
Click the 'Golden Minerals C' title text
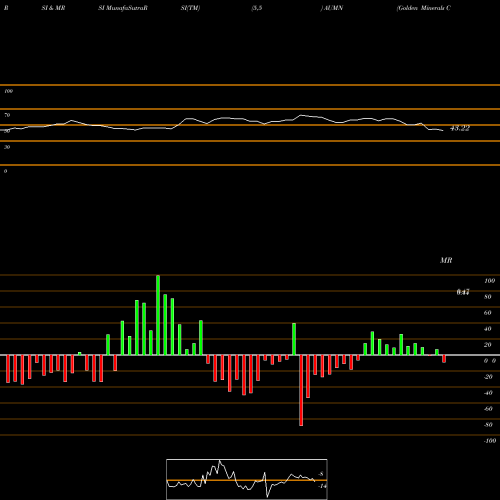click(424, 8)
